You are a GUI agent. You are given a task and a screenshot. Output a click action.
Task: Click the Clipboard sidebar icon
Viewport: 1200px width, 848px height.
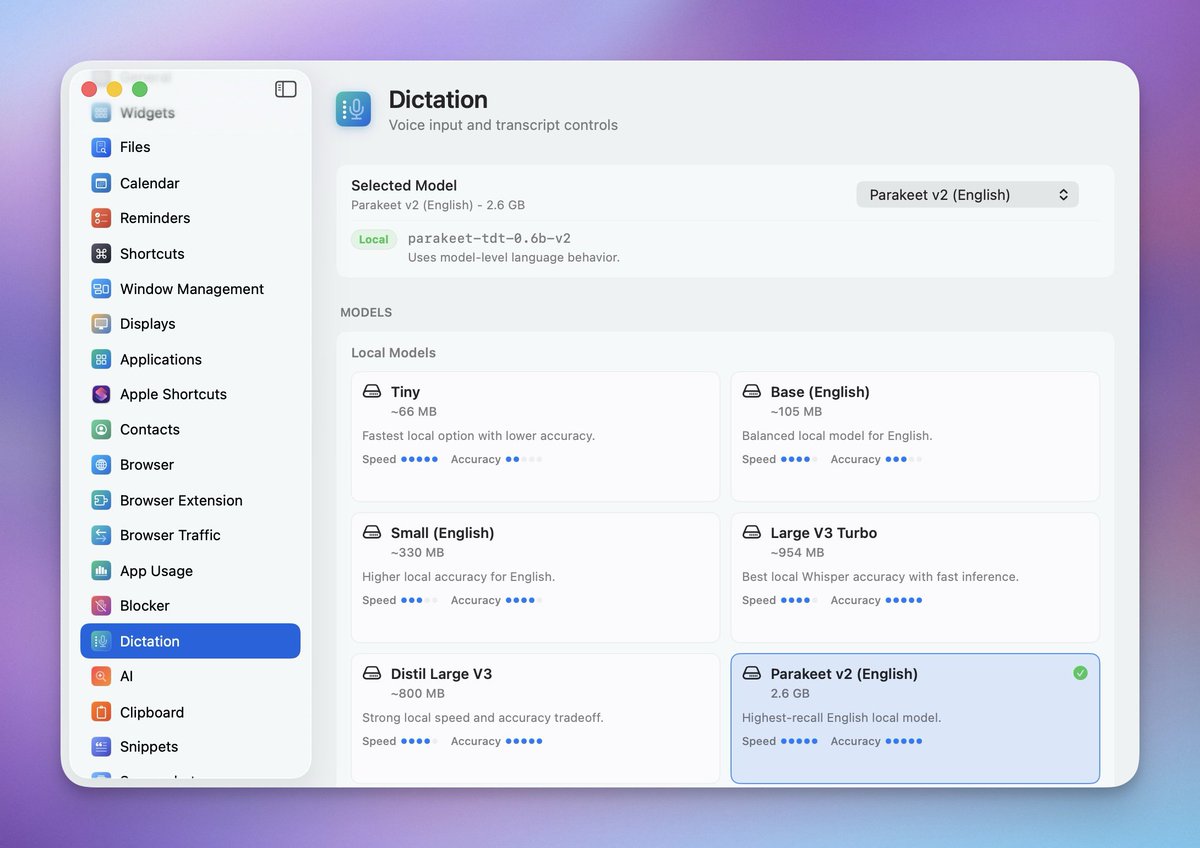pos(101,713)
